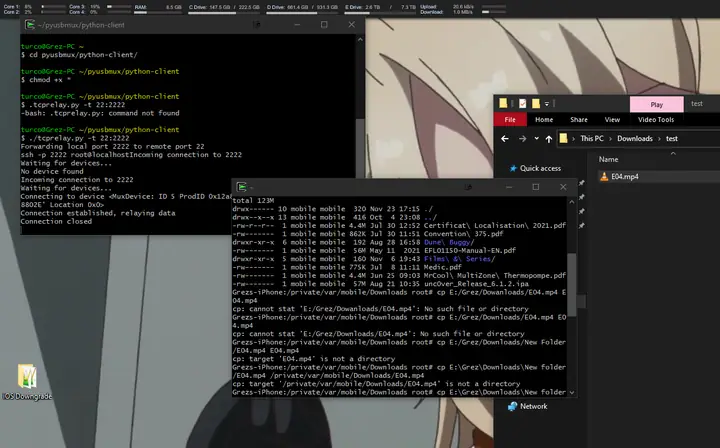The width and height of the screenshot is (720, 448).
Task: Click the New folder icon in Explorer quick toolbar
Action: coord(535,104)
